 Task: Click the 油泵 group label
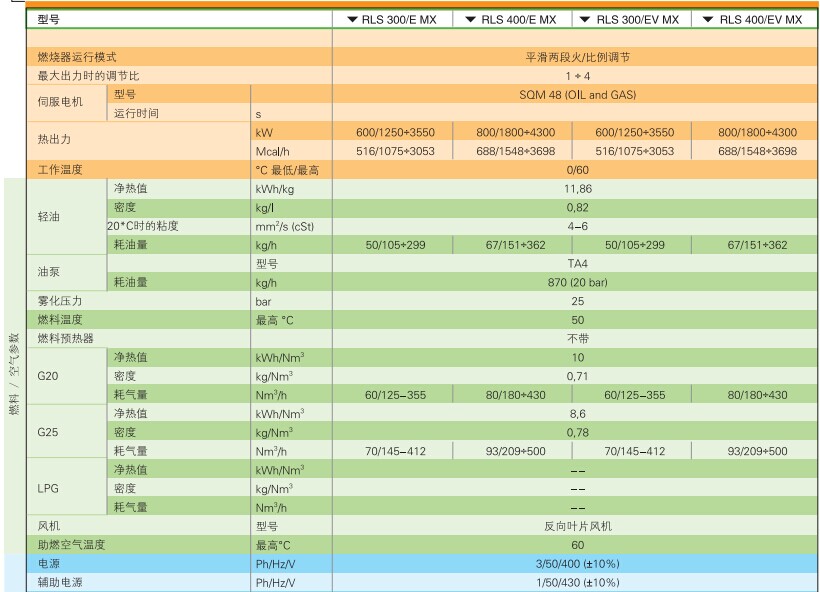[49, 272]
